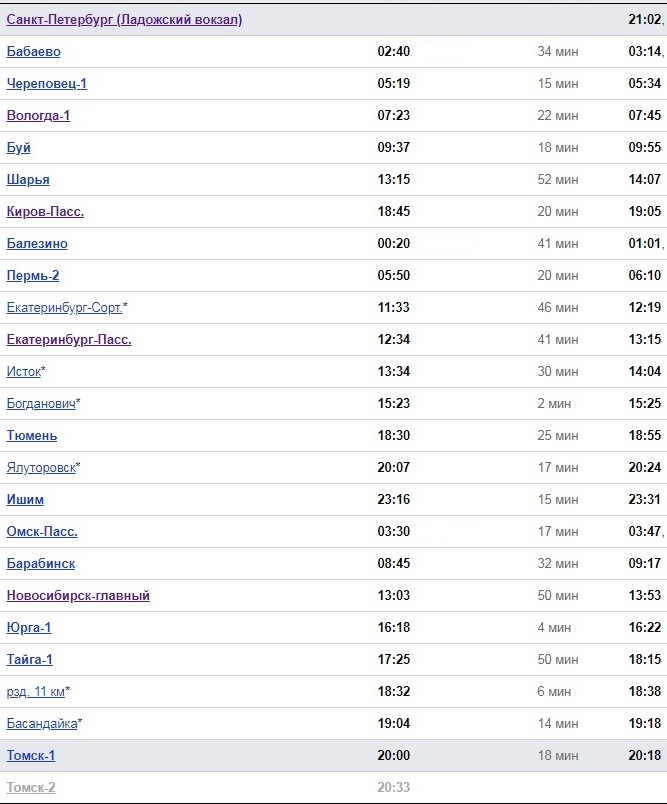
Task: Click the Буй station link
Action: pyautogui.click(x=18, y=148)
